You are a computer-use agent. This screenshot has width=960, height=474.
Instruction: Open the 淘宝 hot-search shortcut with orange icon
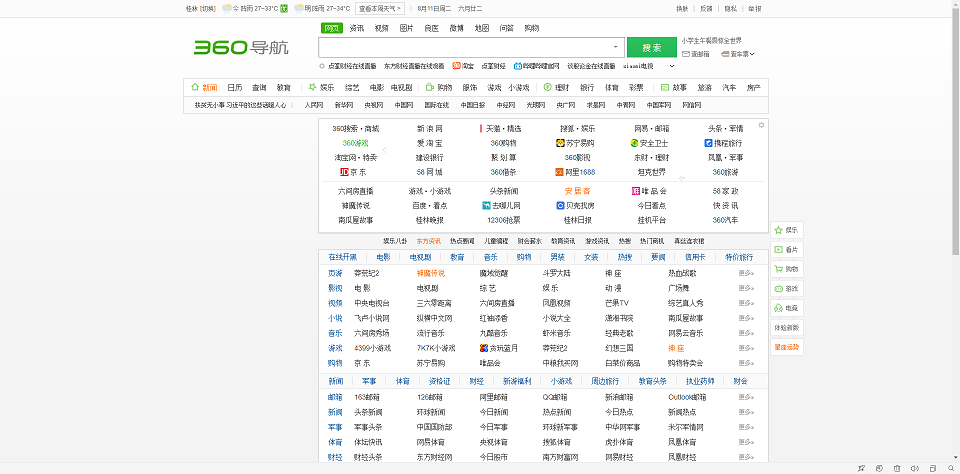pyautogui.click(x=463, y=66)
